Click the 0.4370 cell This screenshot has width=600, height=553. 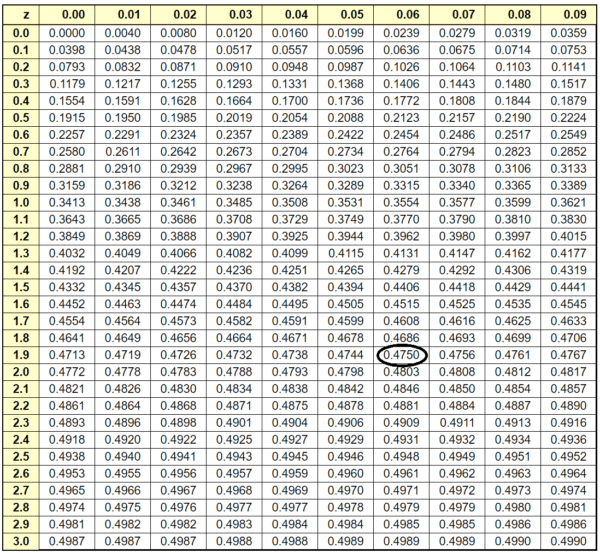(x=234, y=287)
